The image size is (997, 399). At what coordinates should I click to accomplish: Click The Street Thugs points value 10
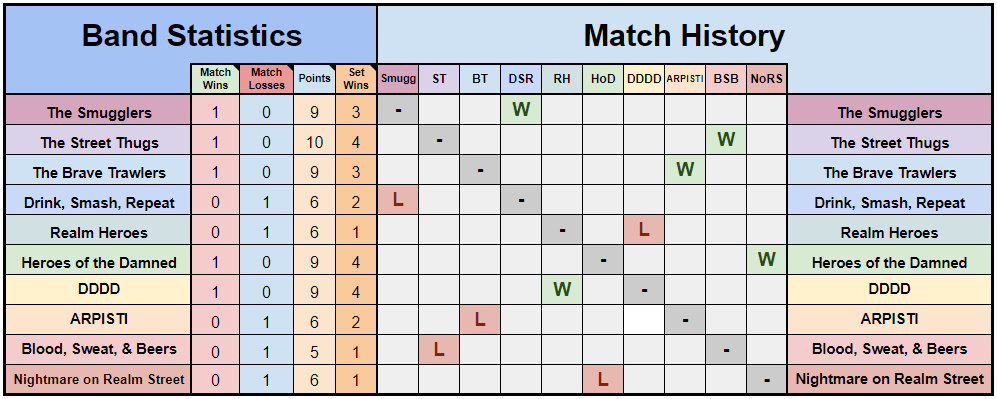coord(314,140)
